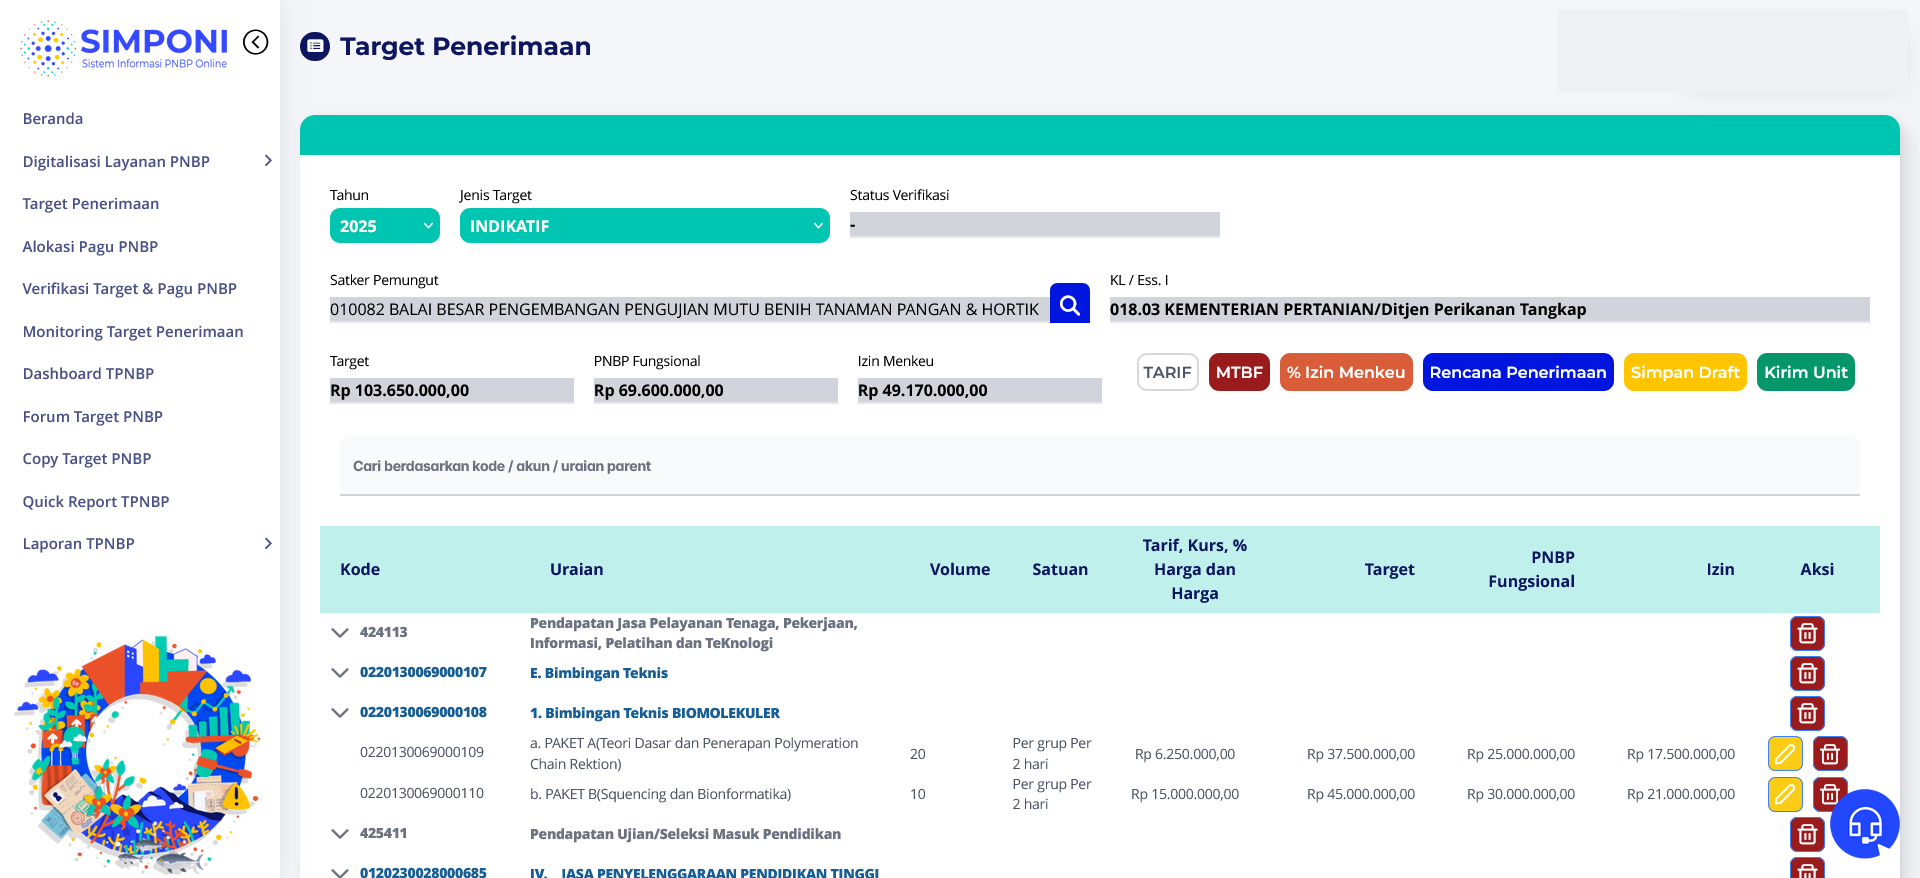This screenshot has width=1920, height=878.
Task: Edit PAKET A row with the pencil icon
Action: [1784, 753]
